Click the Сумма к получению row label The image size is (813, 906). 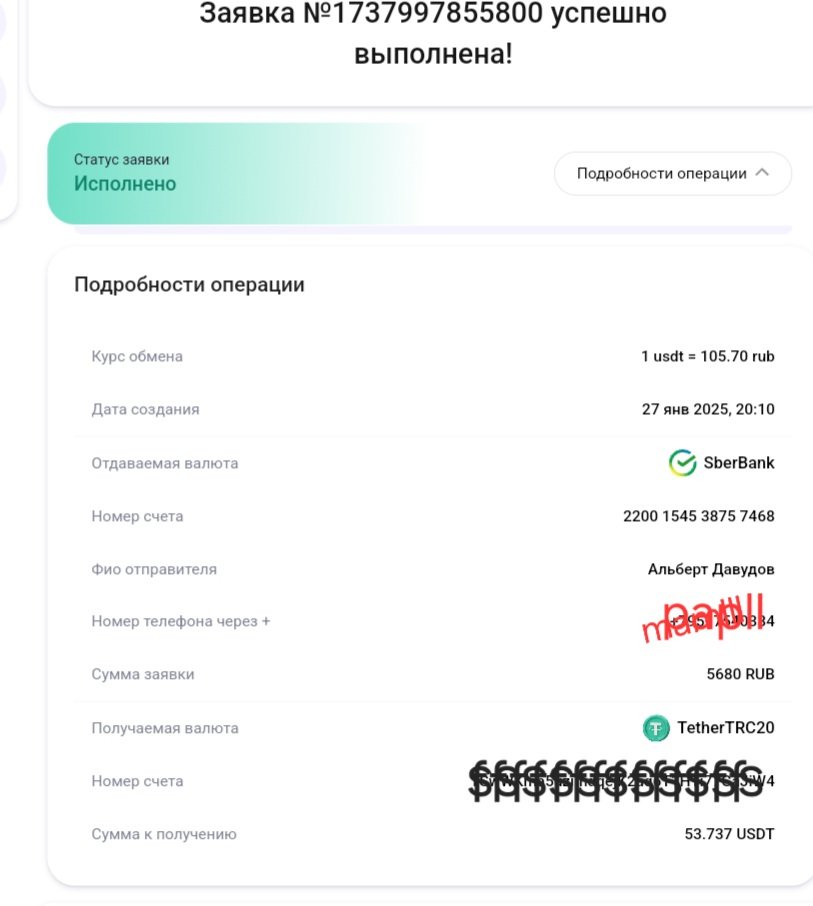pos(164,834)
